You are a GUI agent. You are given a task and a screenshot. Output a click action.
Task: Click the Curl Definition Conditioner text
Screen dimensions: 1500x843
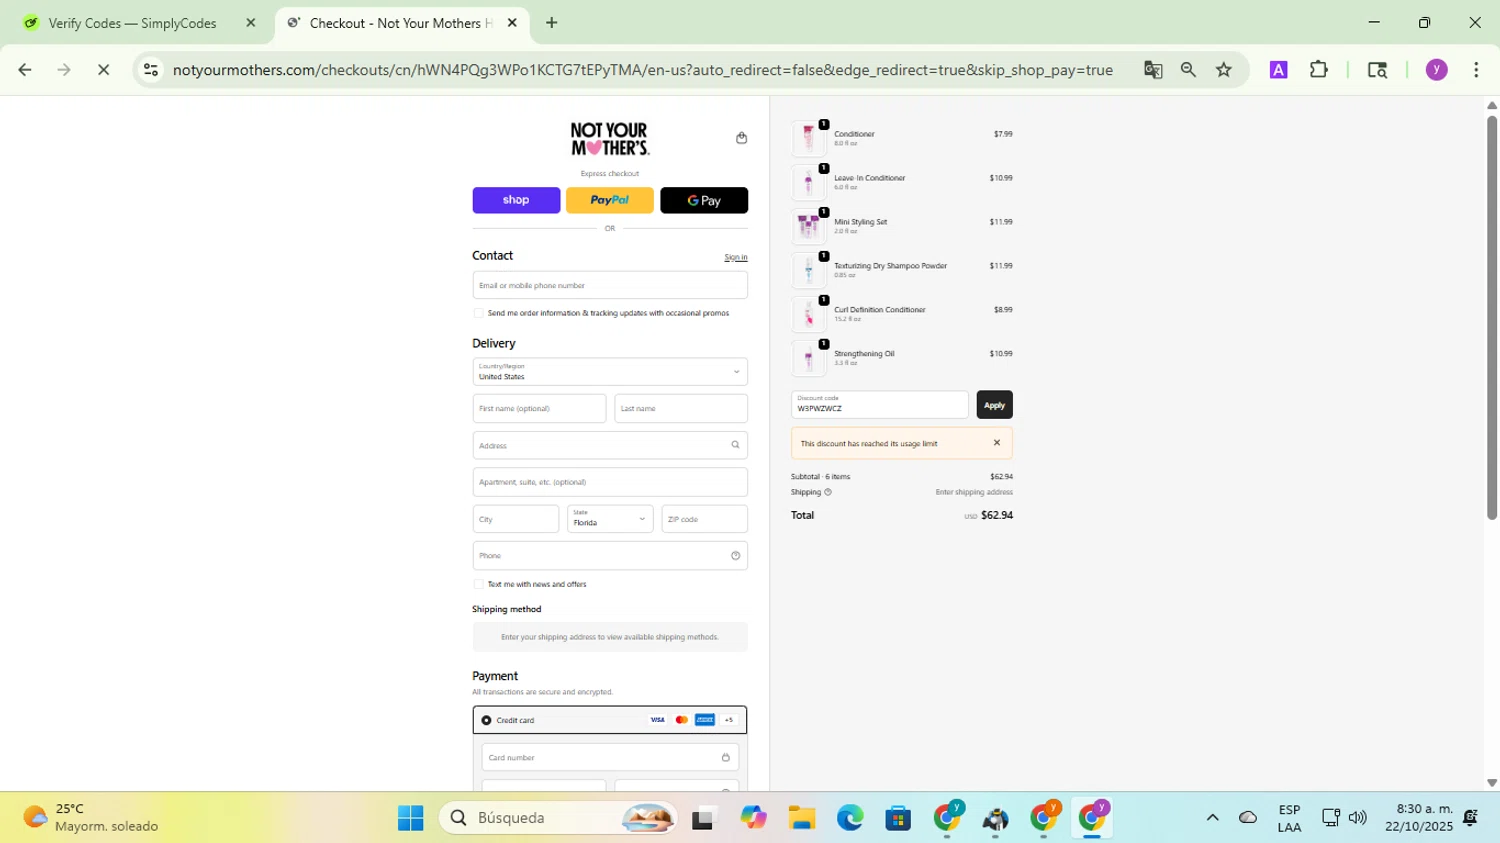click(x=880, y=310)
